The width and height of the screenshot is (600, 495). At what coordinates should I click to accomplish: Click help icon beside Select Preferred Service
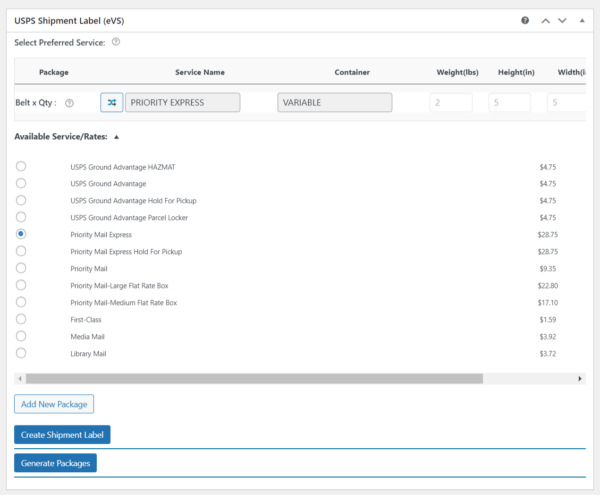(x=116, y=42)
